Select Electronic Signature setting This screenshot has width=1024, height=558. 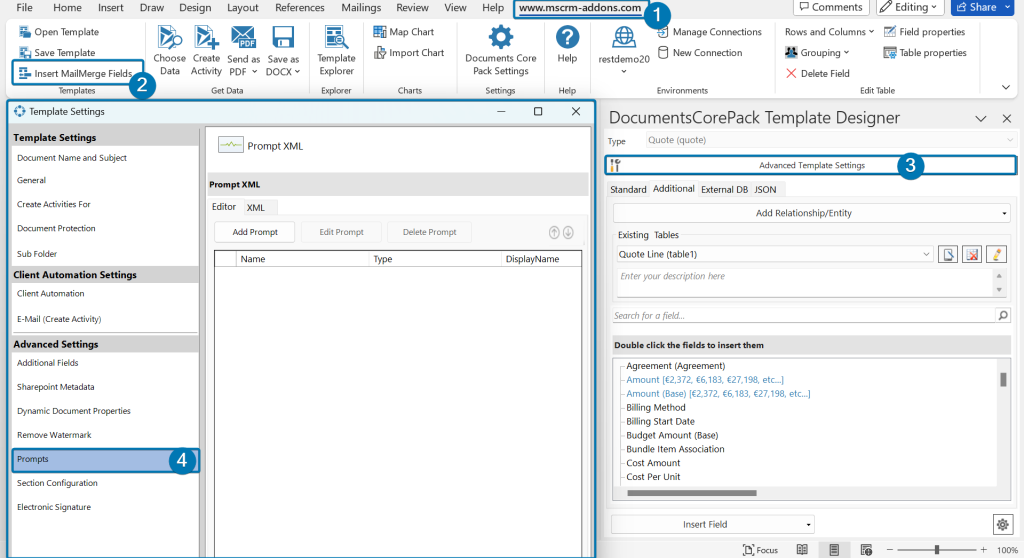pyautogui.click(x=54, y=507)
